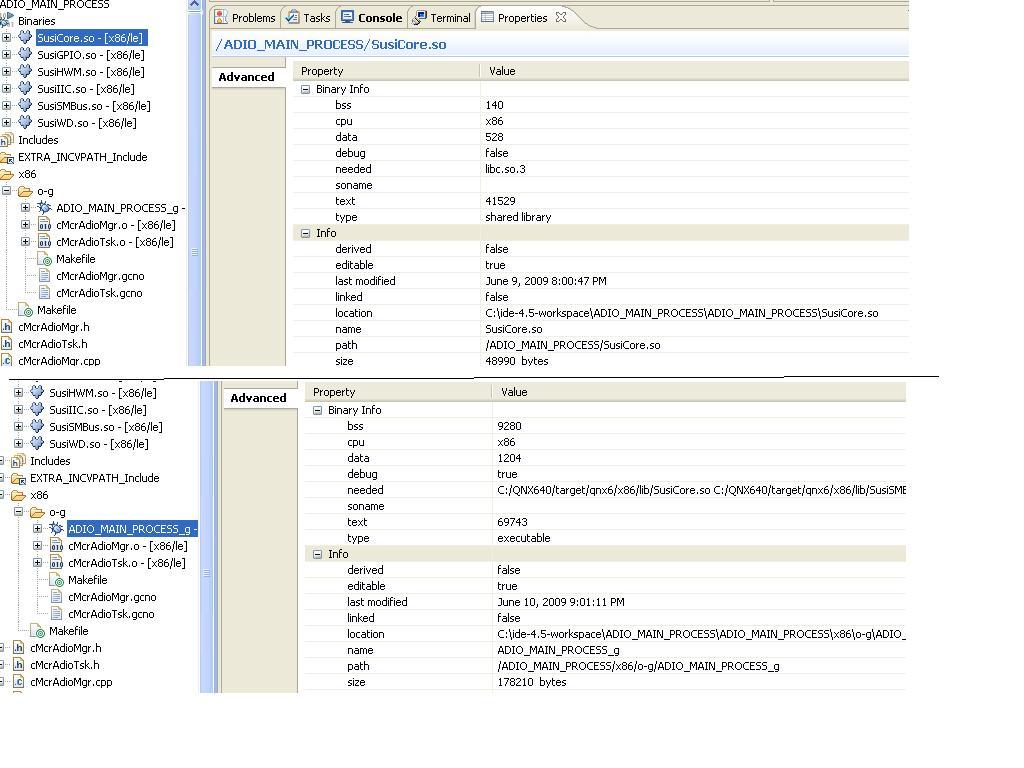Click the Tasks view checklist icon
Screen dimensions: 1024x768
point(292,18)
